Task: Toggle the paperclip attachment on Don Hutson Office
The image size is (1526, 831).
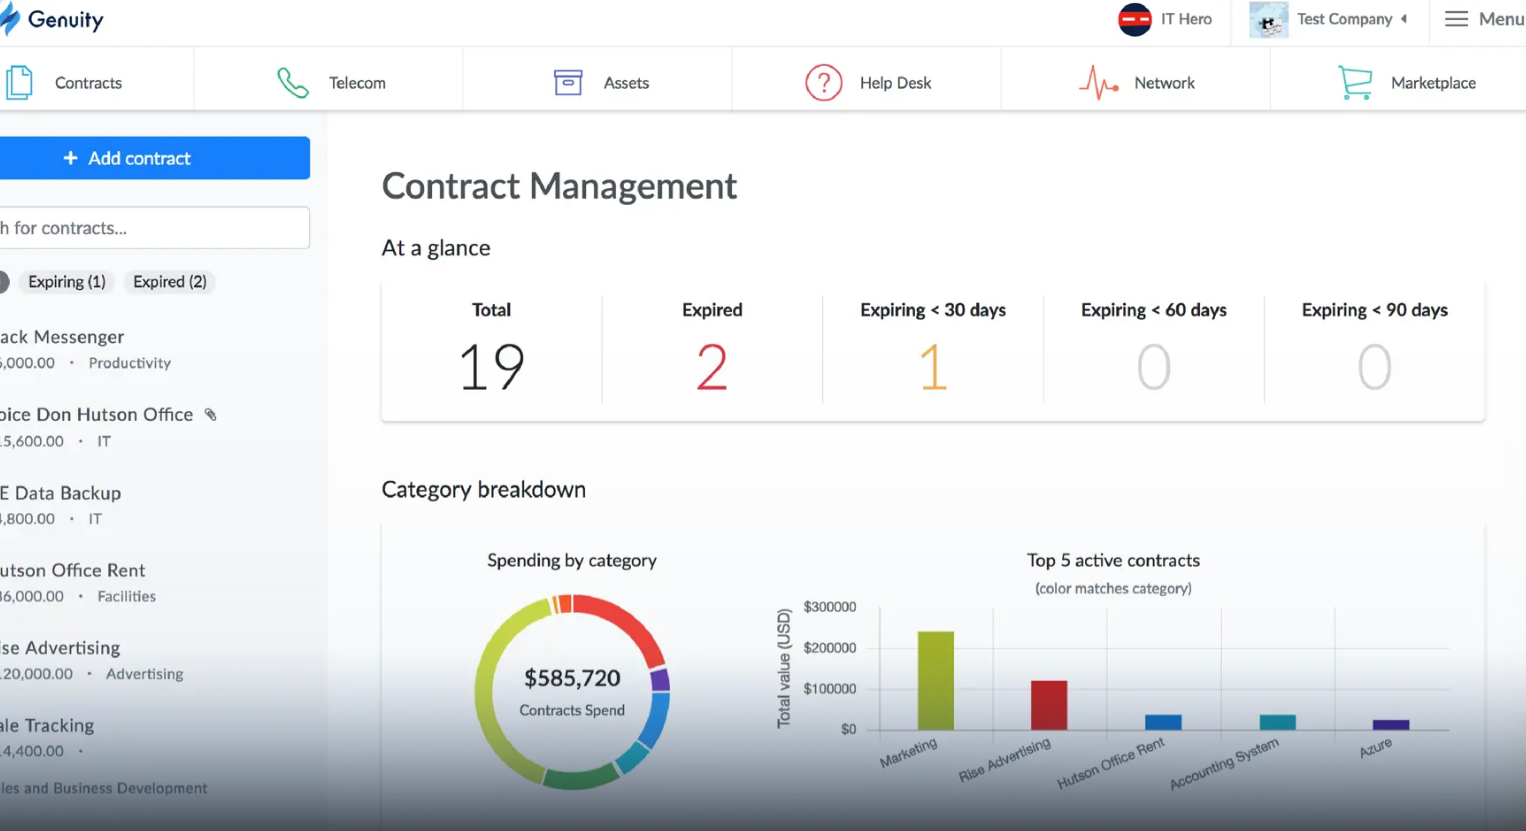Action: [x=209, y=412]
